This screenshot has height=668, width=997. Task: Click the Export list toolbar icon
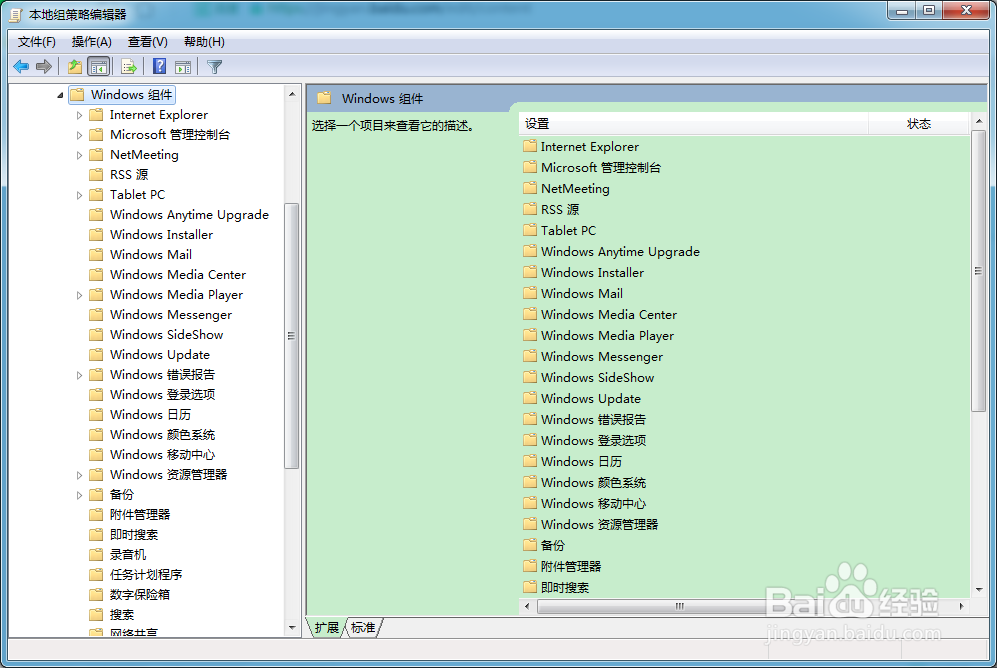point(129,67)
